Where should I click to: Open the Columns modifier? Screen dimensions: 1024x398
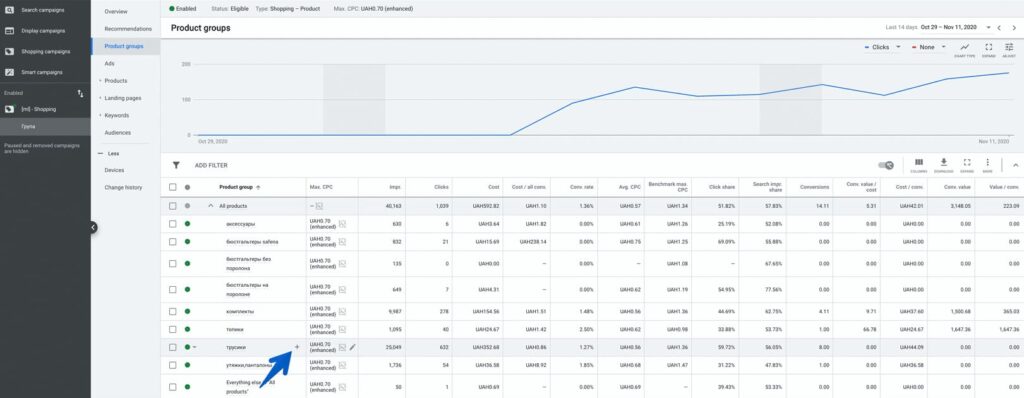point(919,164)
